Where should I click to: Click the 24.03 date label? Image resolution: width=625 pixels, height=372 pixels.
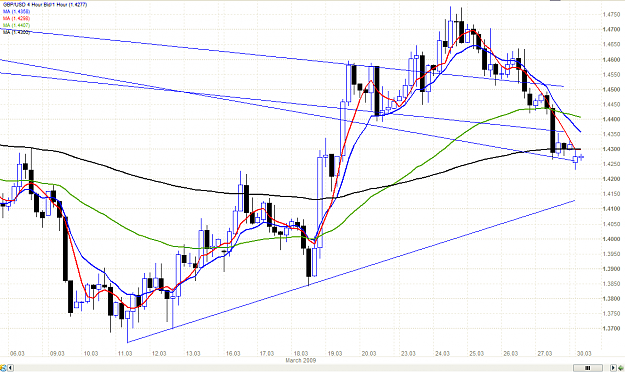442,354
